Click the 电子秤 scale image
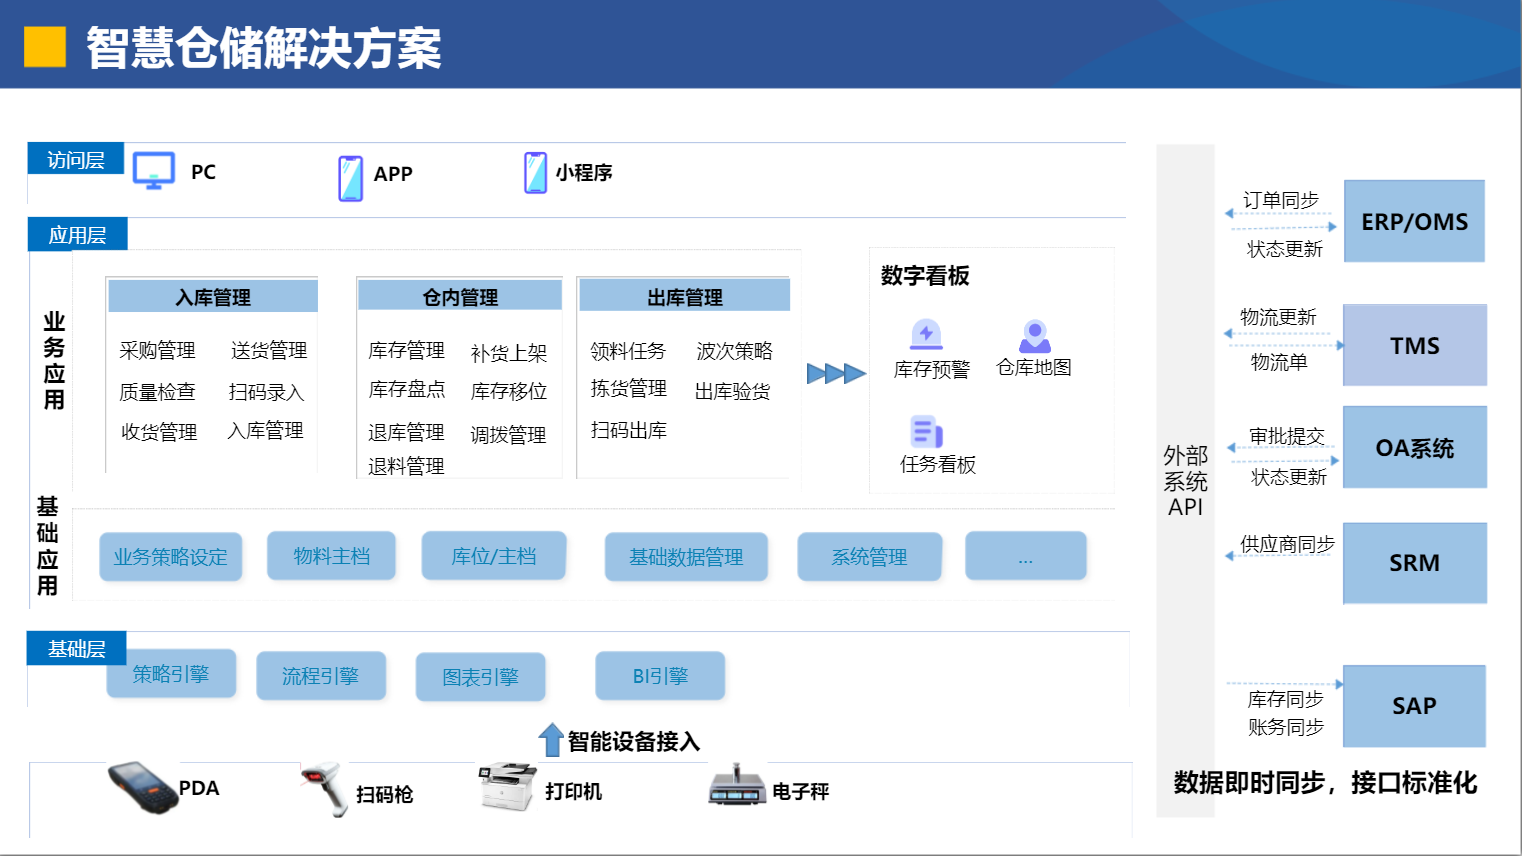The width and height of the screenshot is (1522, 856). click(737, 786)
